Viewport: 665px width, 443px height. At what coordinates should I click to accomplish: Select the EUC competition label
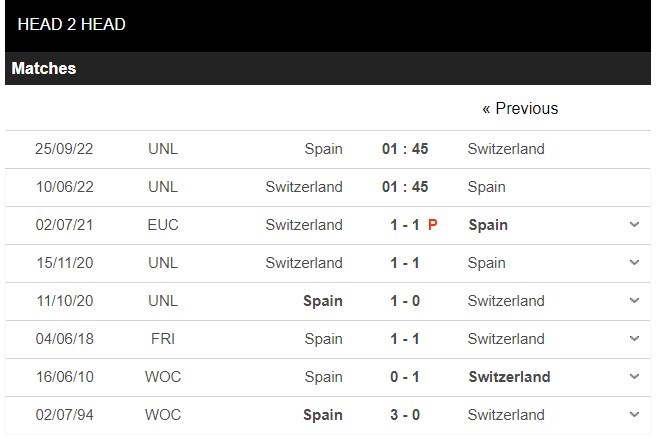pos(163,225)
